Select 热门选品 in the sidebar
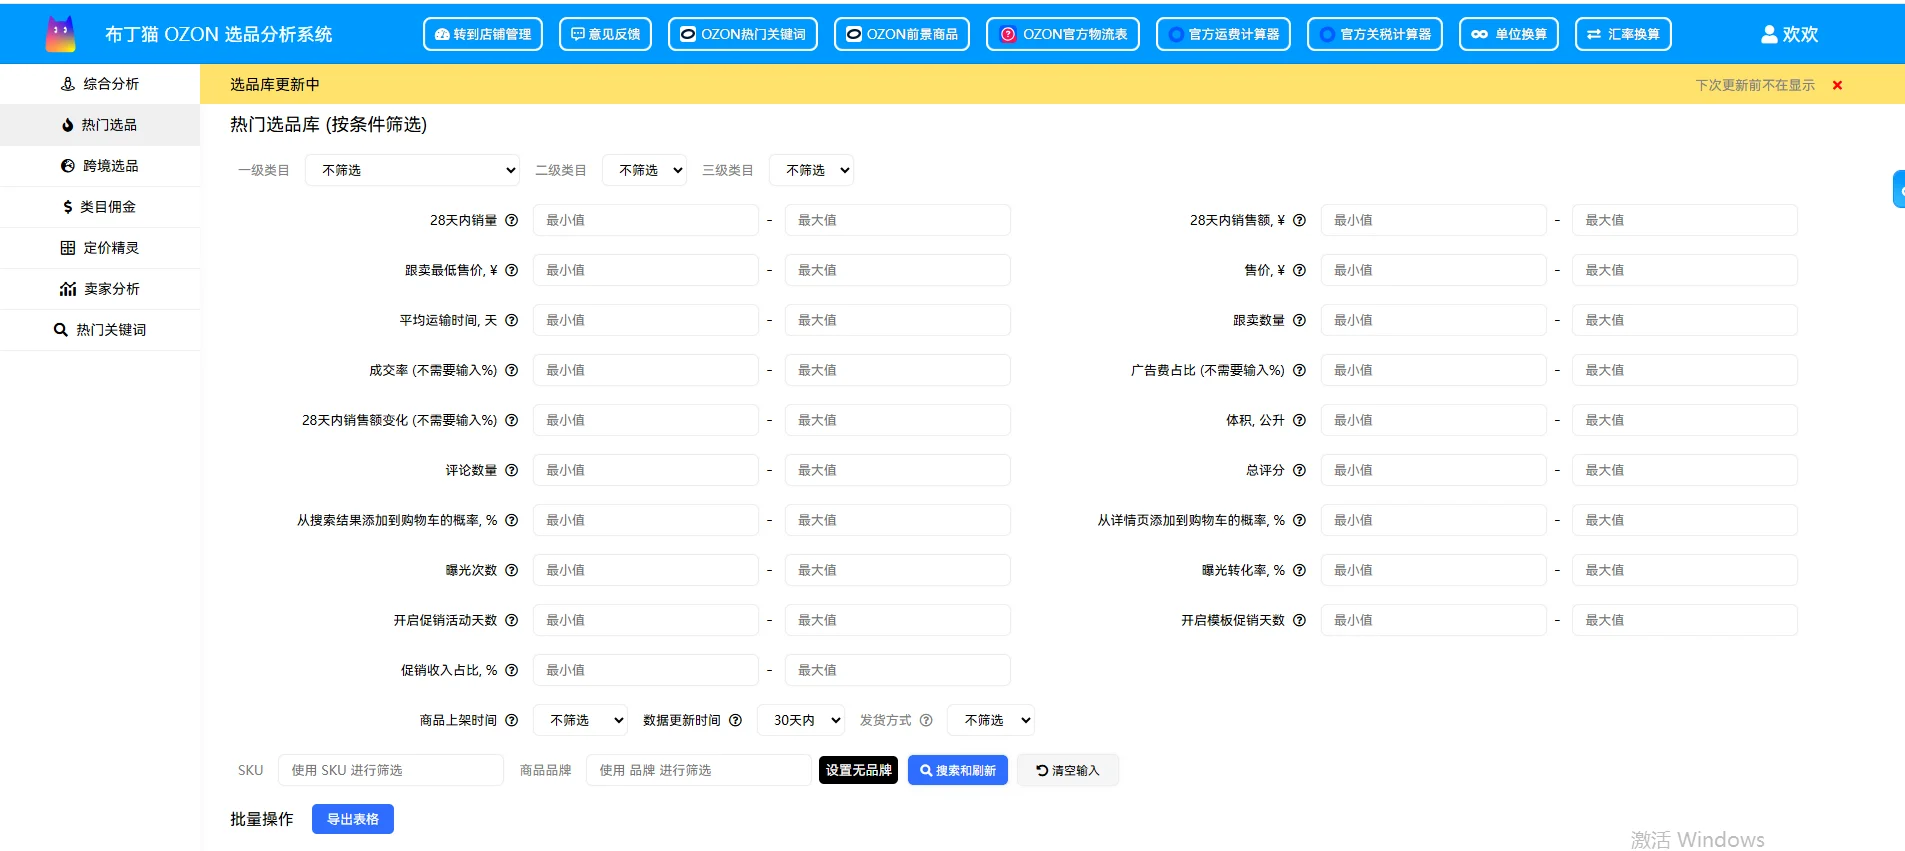Screen dimensions: 1905x851 click(x=100, y=125)
